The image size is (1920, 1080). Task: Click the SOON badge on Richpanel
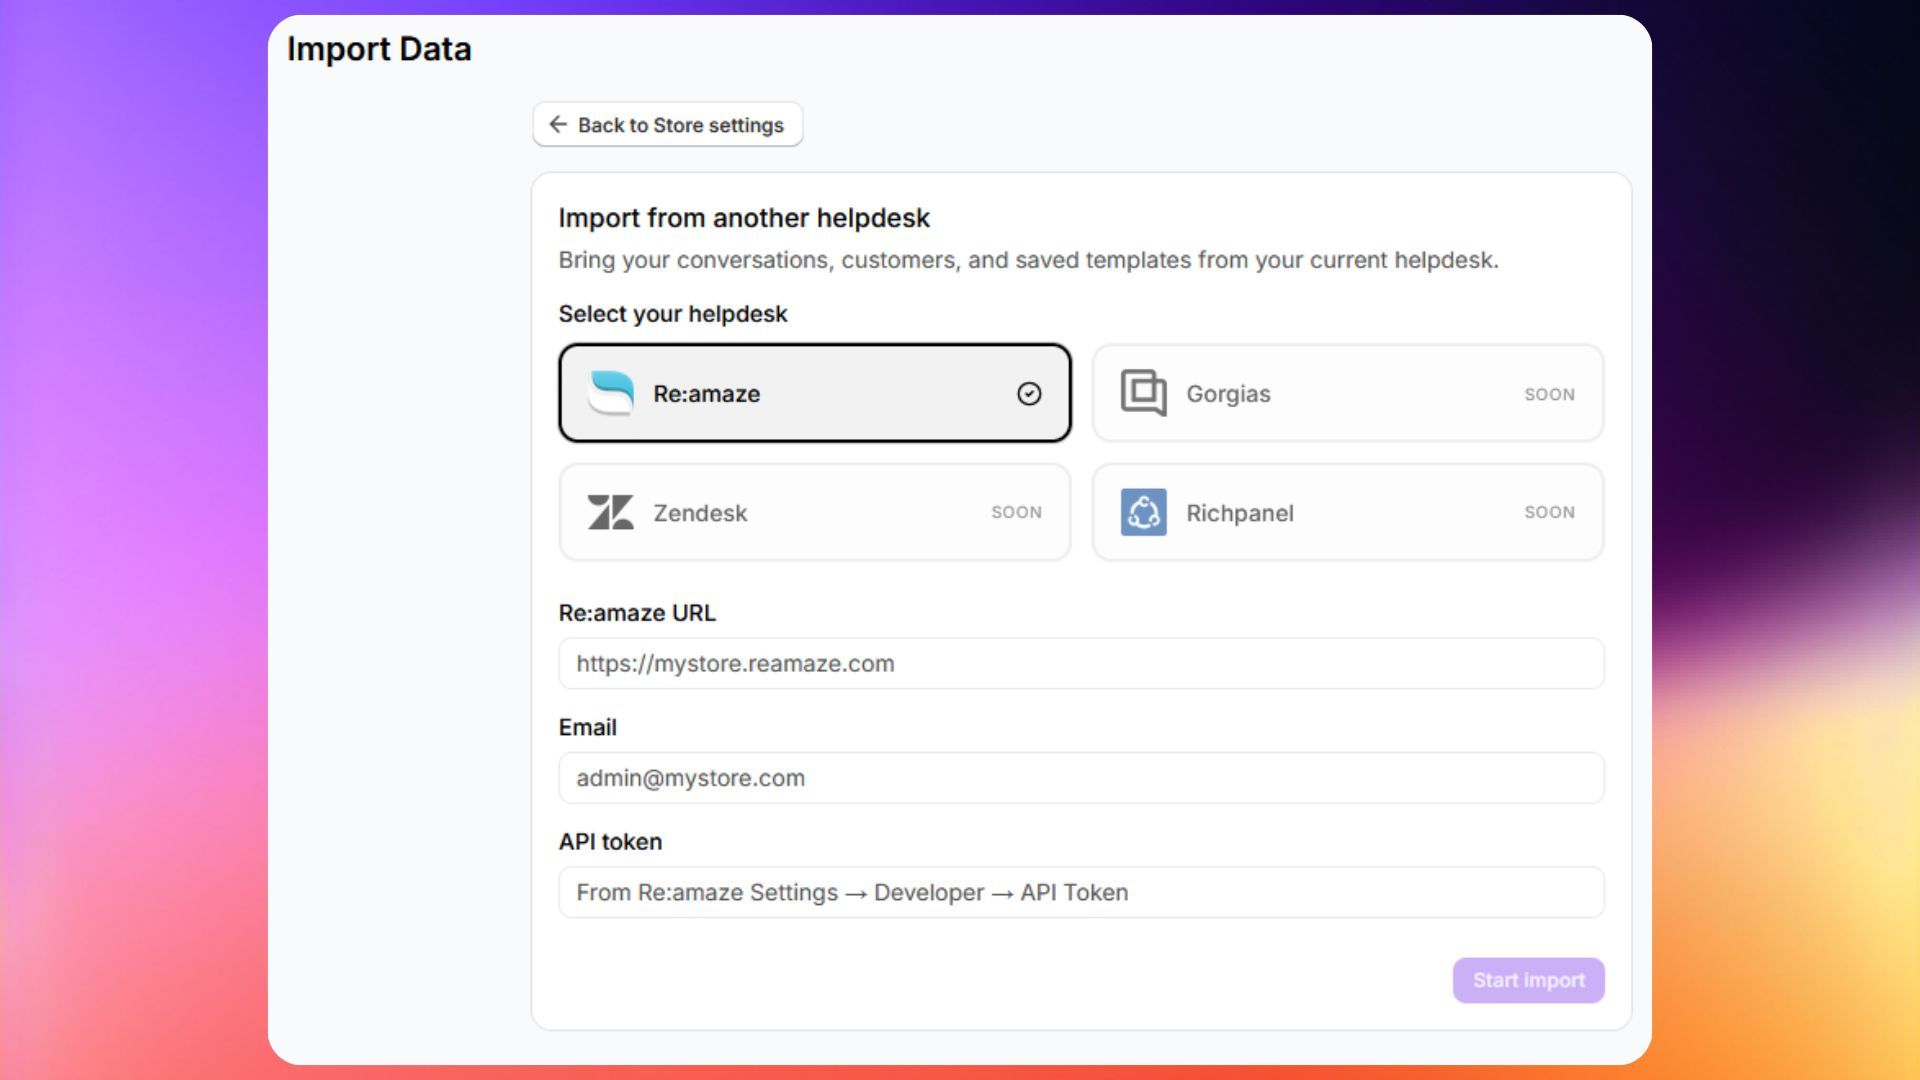coord(1549,512)
